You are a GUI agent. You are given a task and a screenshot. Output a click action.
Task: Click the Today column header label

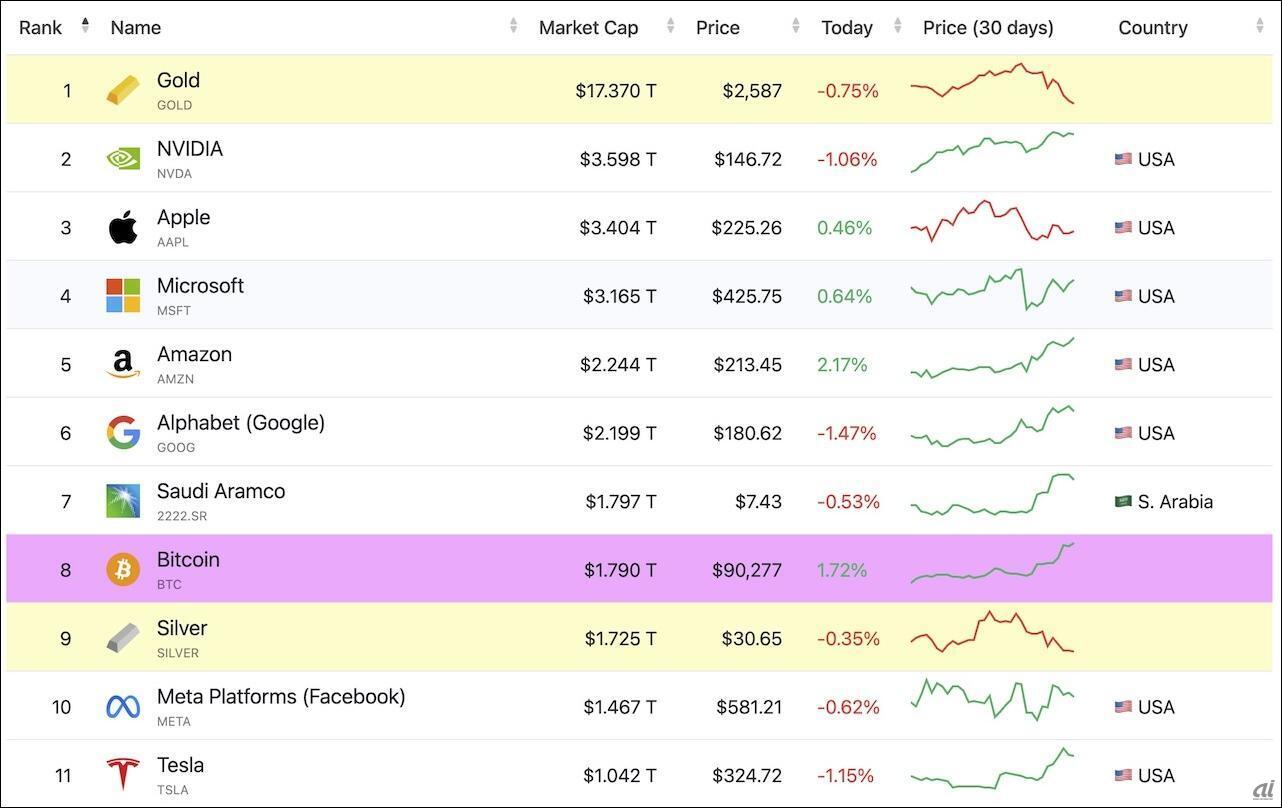click(847, 28)
